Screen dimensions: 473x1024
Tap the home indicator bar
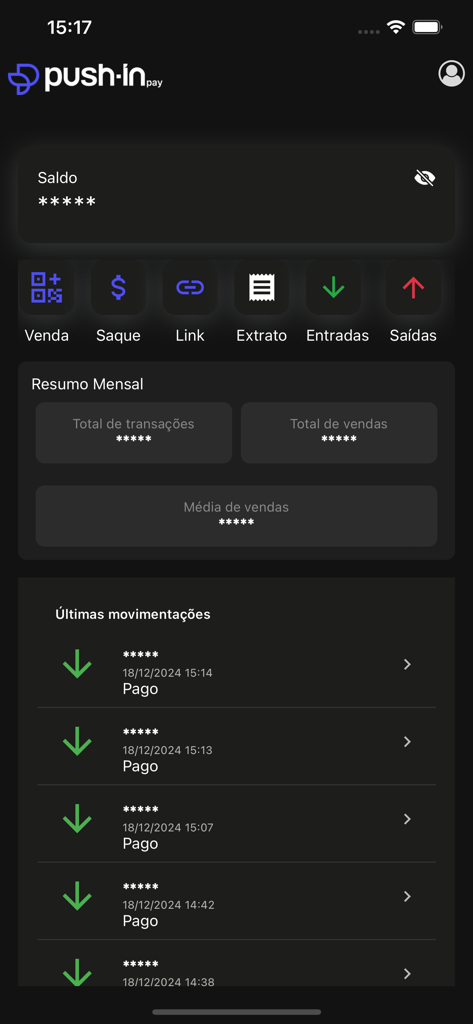click(236, 1012)
